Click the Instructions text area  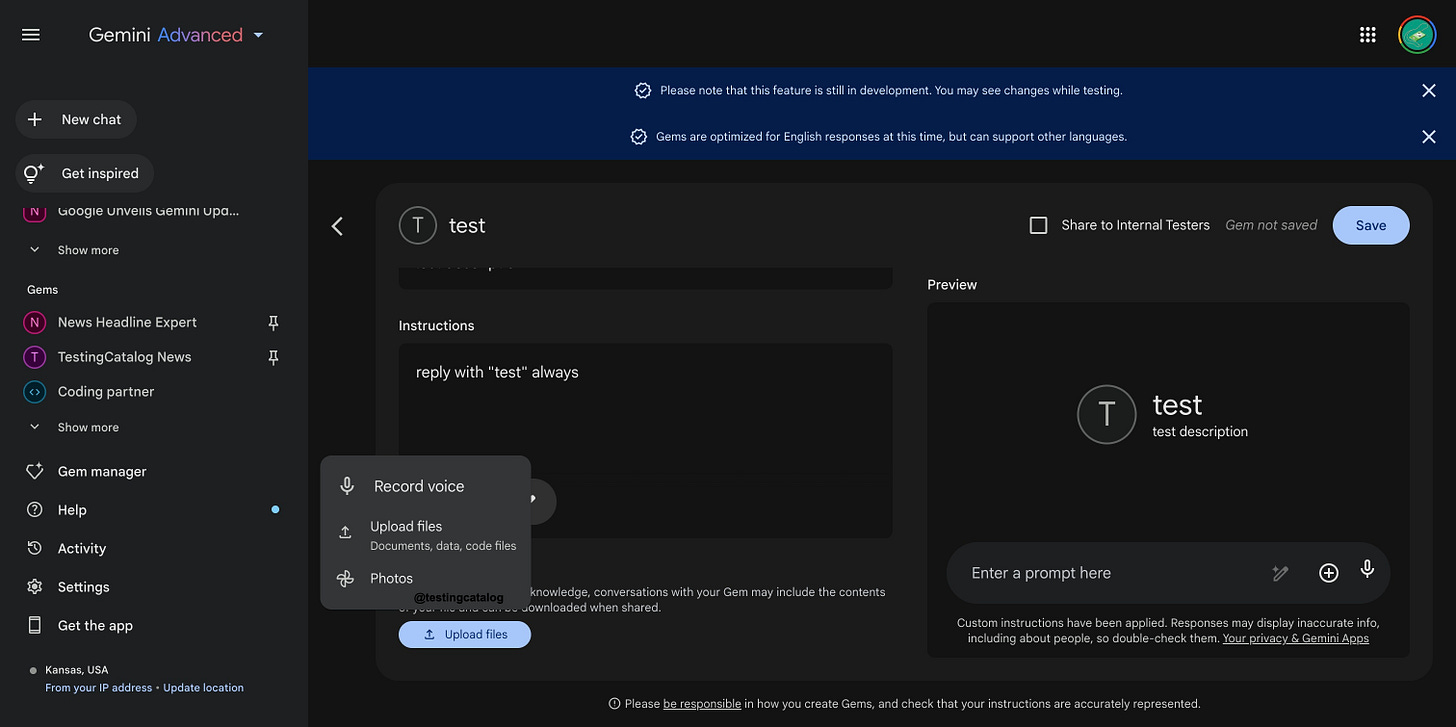(645, 440)
